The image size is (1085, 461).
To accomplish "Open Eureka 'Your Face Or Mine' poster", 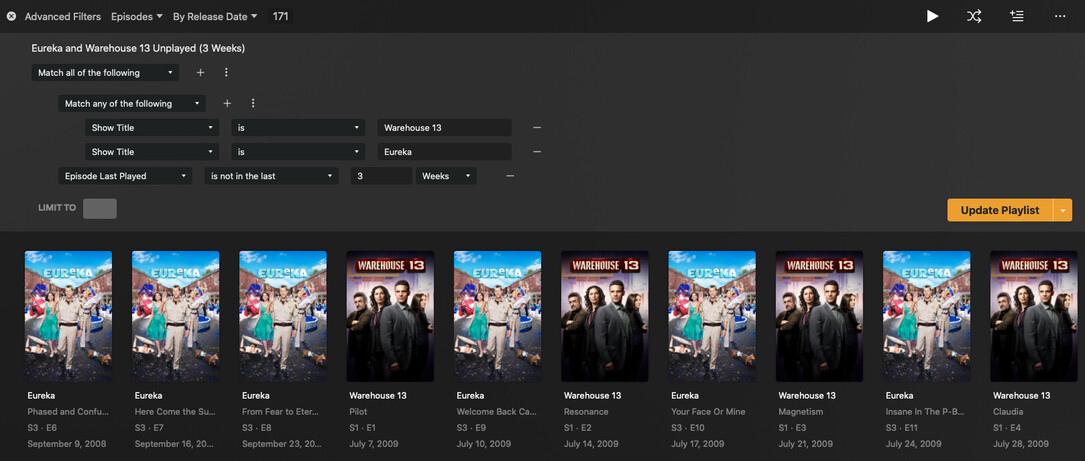I will click(x=712, y=316).
